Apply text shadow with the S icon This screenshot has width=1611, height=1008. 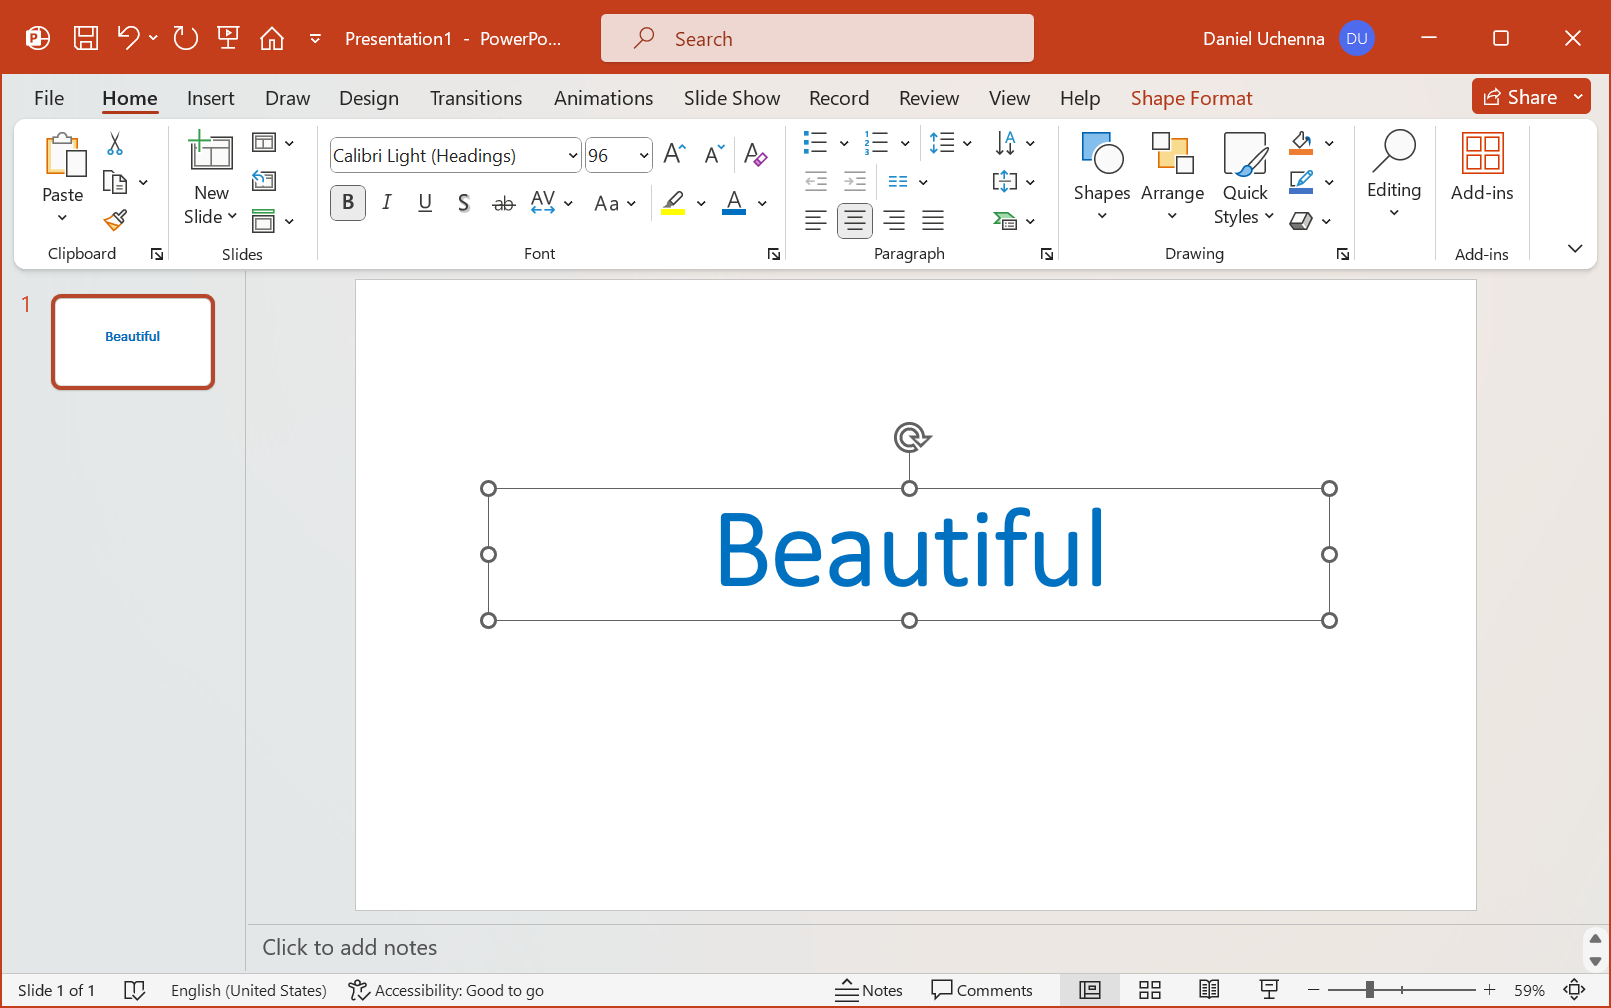click(463, 203)
